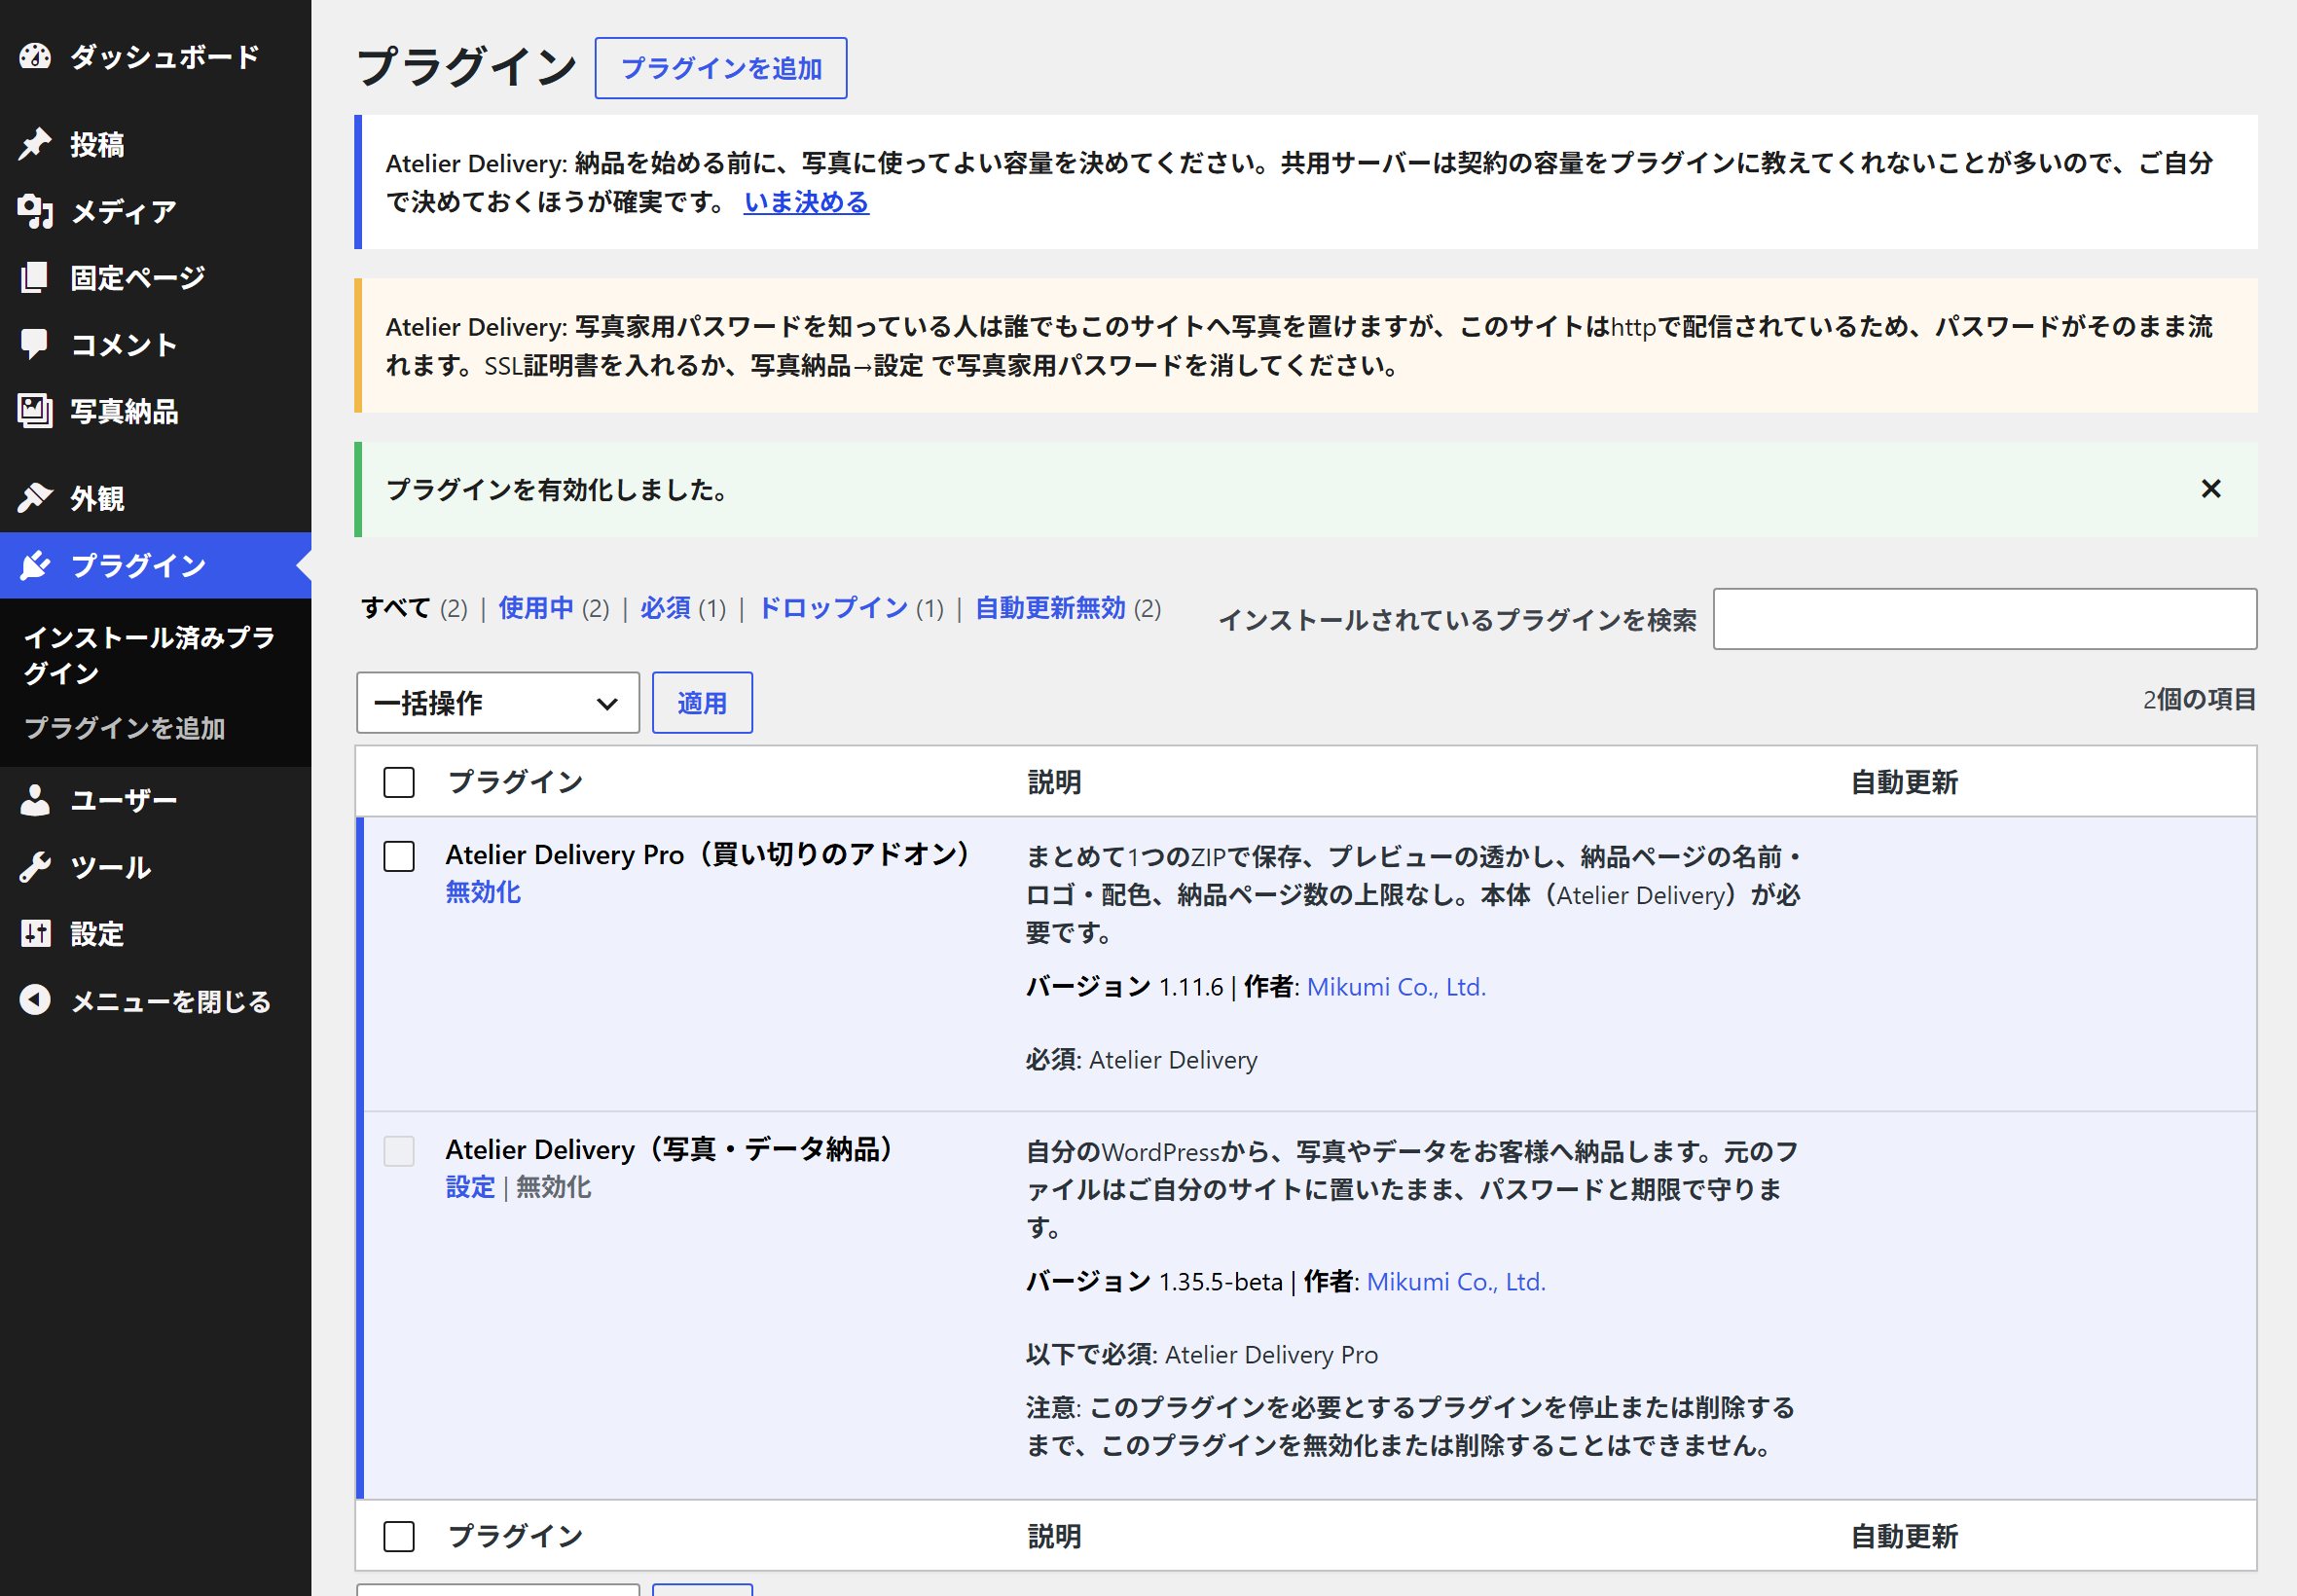Filter by 必須 (1) plugins
2297x1596 pixels.
click(x=683, y=608)
